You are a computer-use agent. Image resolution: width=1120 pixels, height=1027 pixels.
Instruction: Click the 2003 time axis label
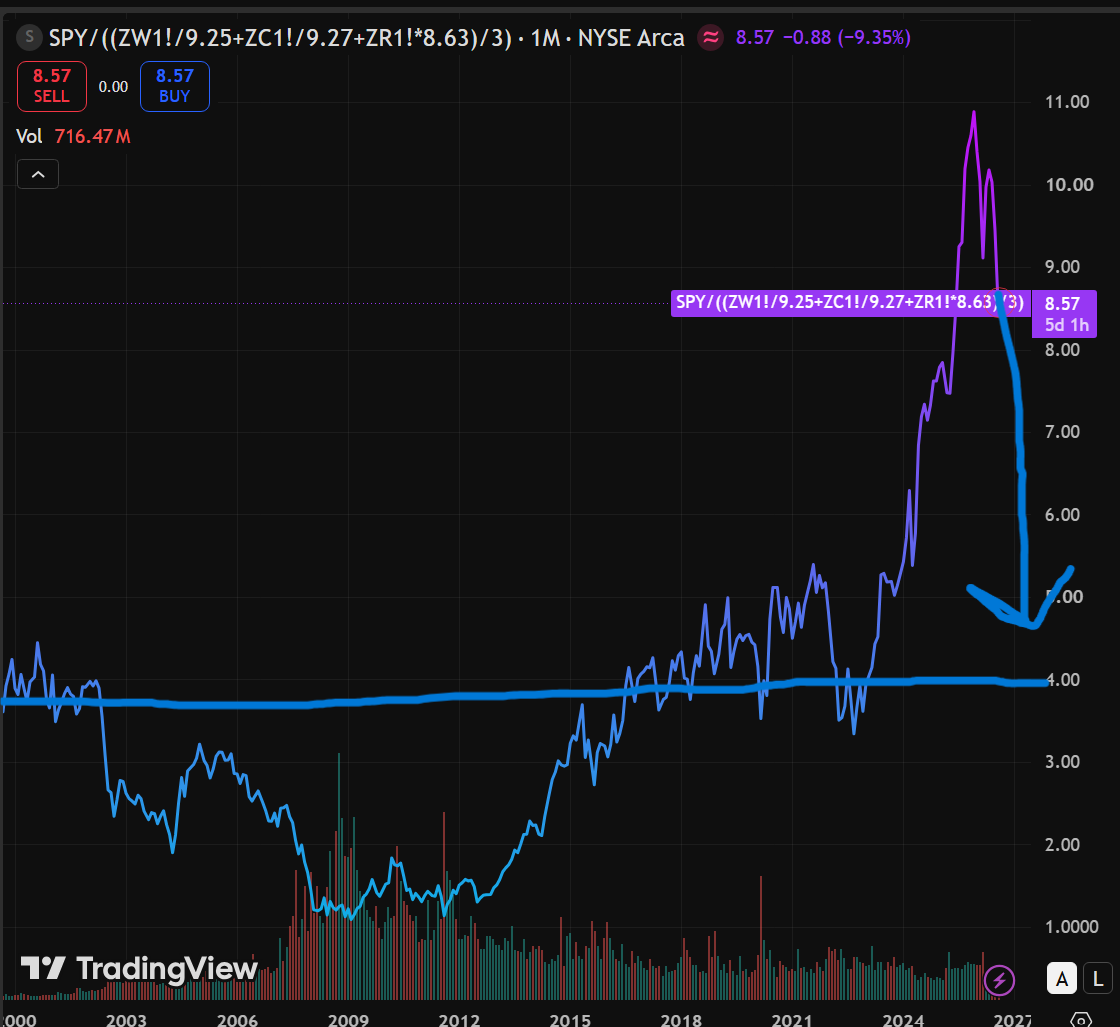[126, 1019]
